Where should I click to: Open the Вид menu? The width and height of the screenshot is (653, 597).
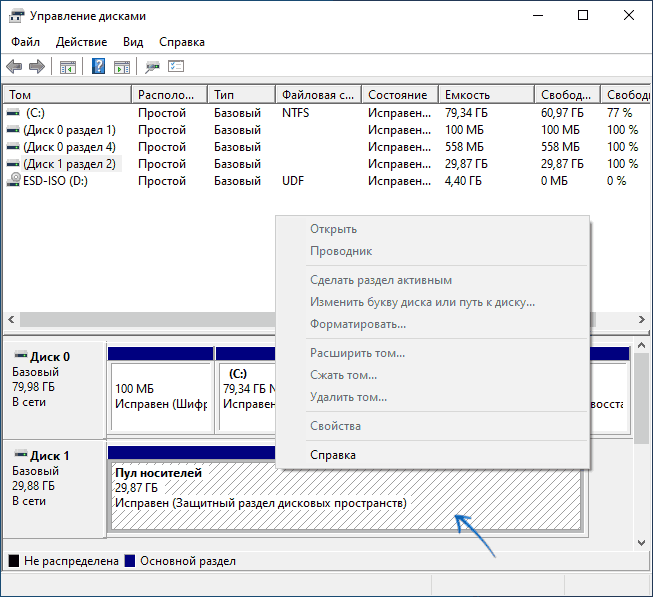click(x=133, y=42)
